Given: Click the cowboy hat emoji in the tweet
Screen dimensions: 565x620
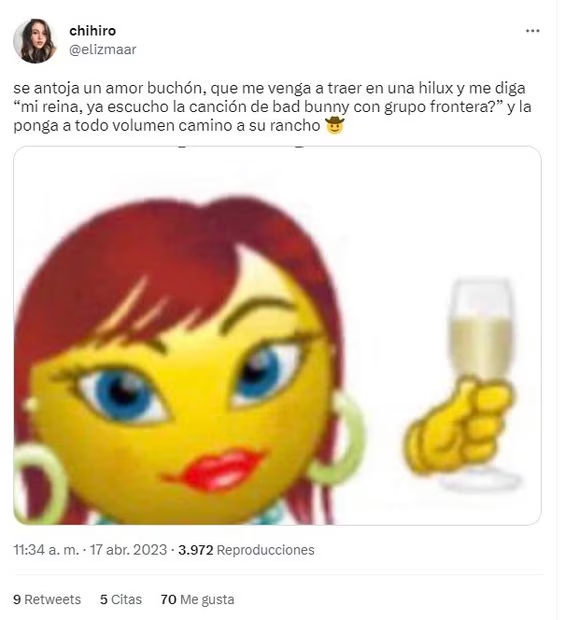Looking at the screenshot, I should pos(334,125).
